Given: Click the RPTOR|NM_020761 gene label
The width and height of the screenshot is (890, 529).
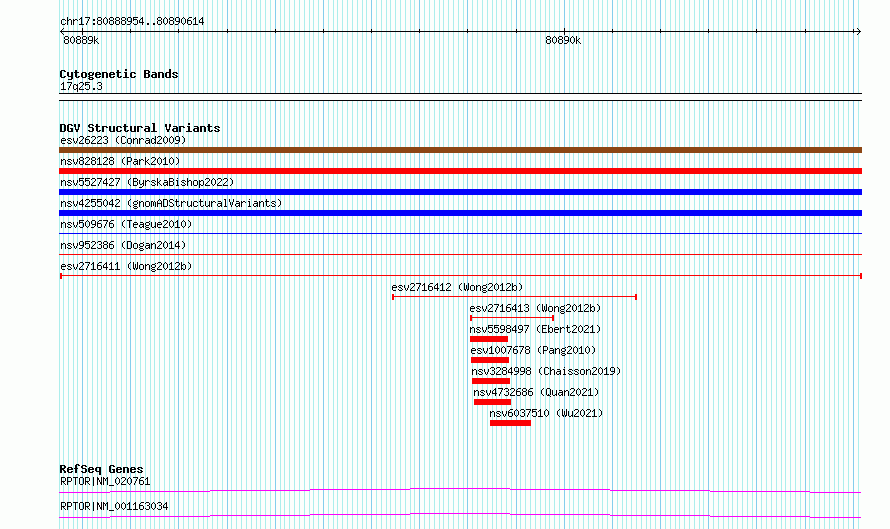Looking at the screenshot, I should click(105, 481).
